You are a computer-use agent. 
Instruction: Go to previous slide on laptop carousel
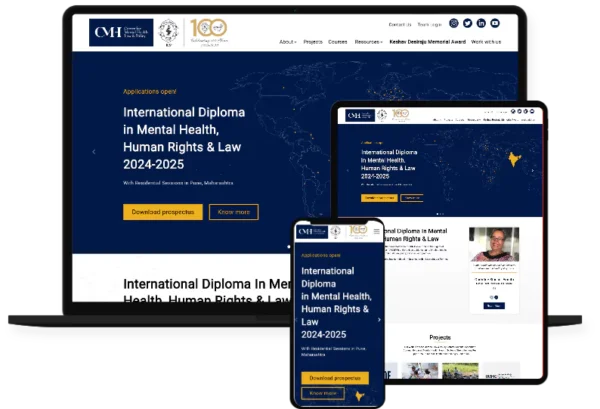(94, 152)
